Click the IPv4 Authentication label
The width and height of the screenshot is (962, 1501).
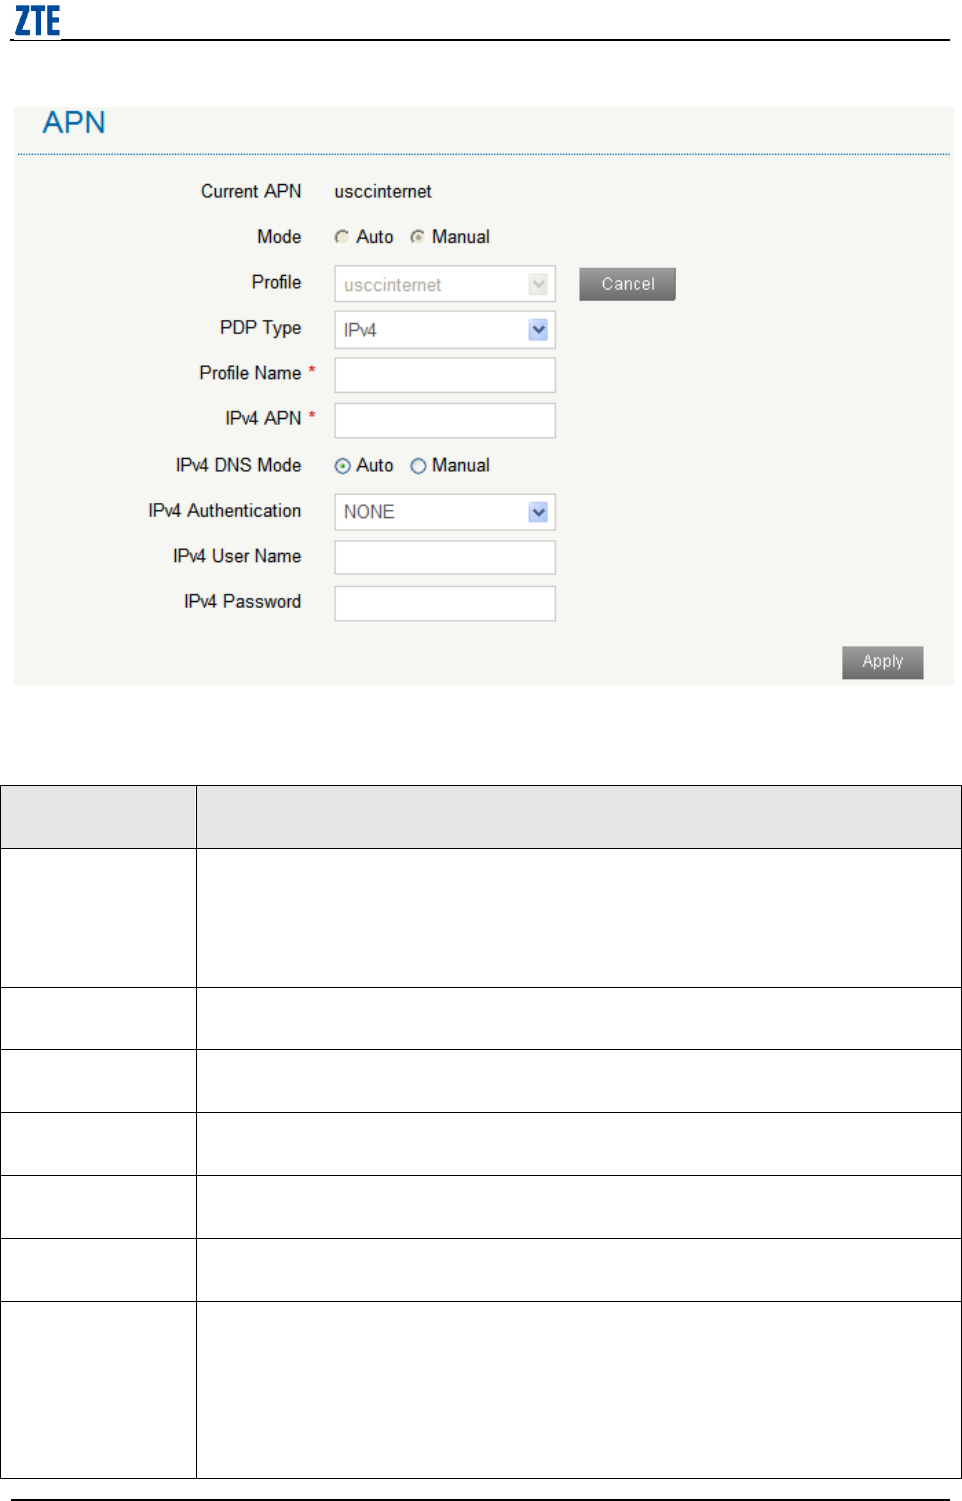coord(225,511)
